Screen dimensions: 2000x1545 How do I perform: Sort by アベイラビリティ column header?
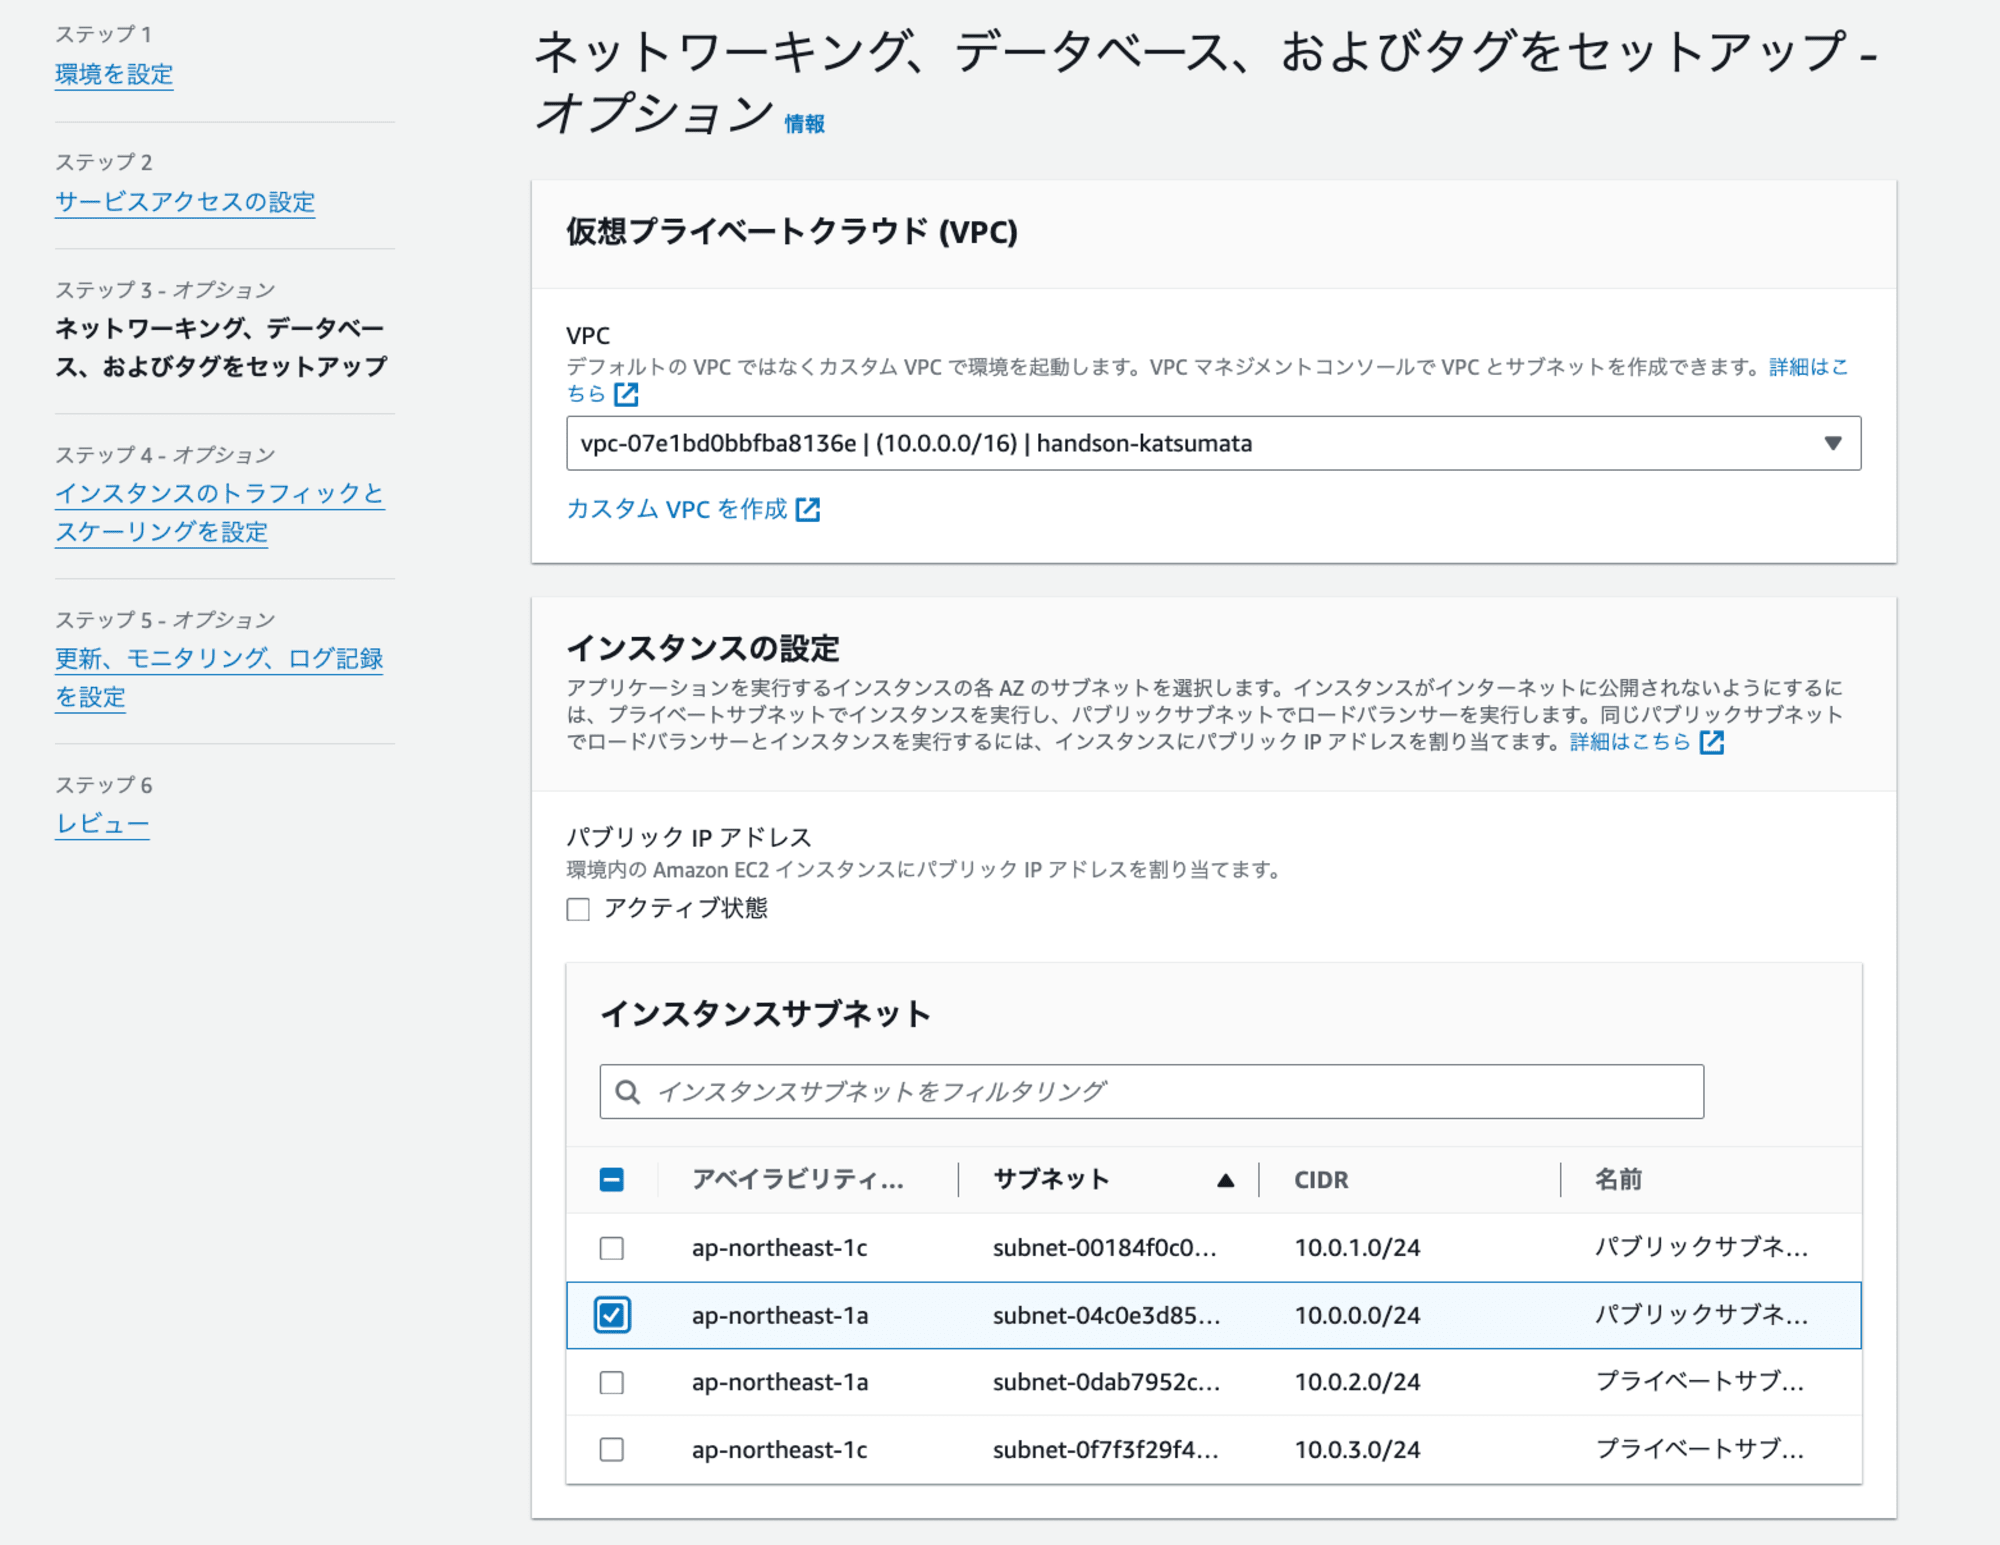pyautogui.click(x=798, y=1180)
